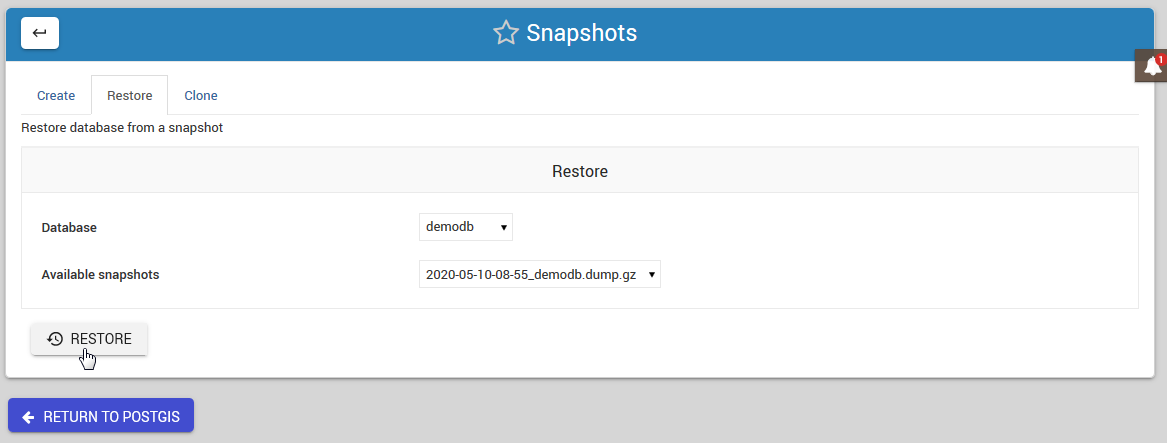Image resolution: width=1167 pixels, height=443 pixels.
Task: Click the back arrow button
Action: (40, 33)
